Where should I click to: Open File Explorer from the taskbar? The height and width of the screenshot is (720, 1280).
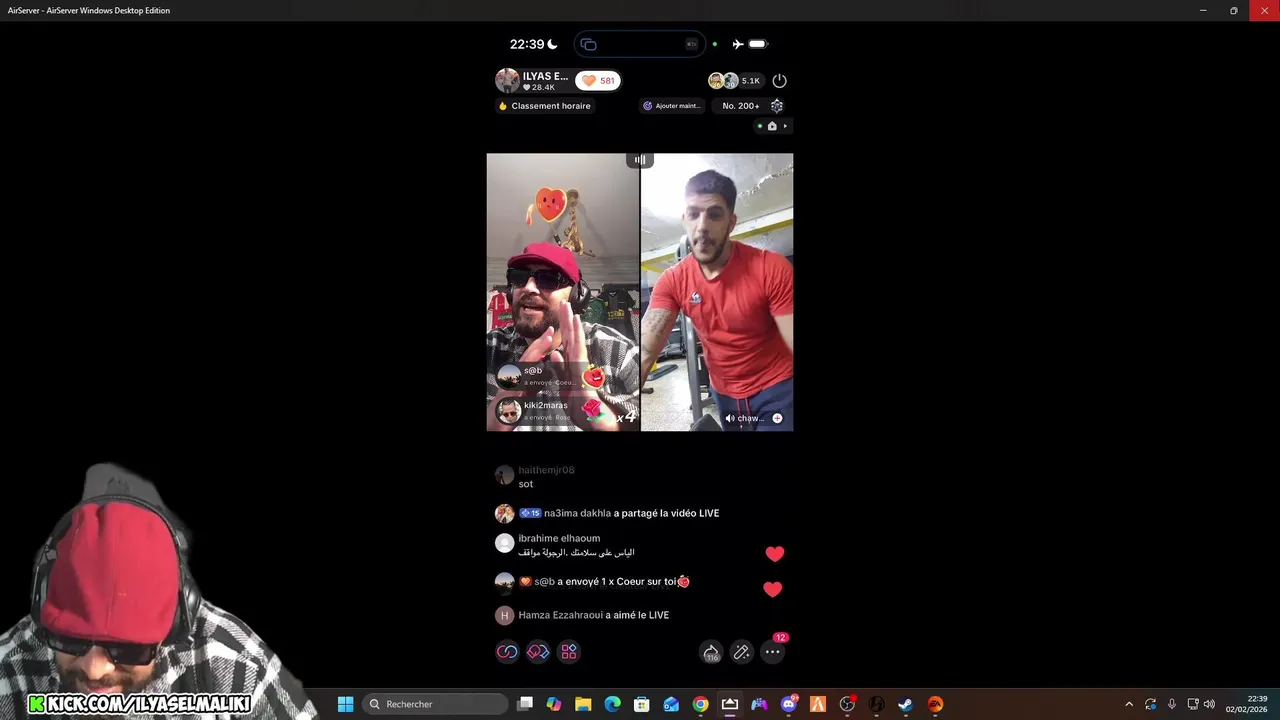pyautogui.click(x=583, y=704)
